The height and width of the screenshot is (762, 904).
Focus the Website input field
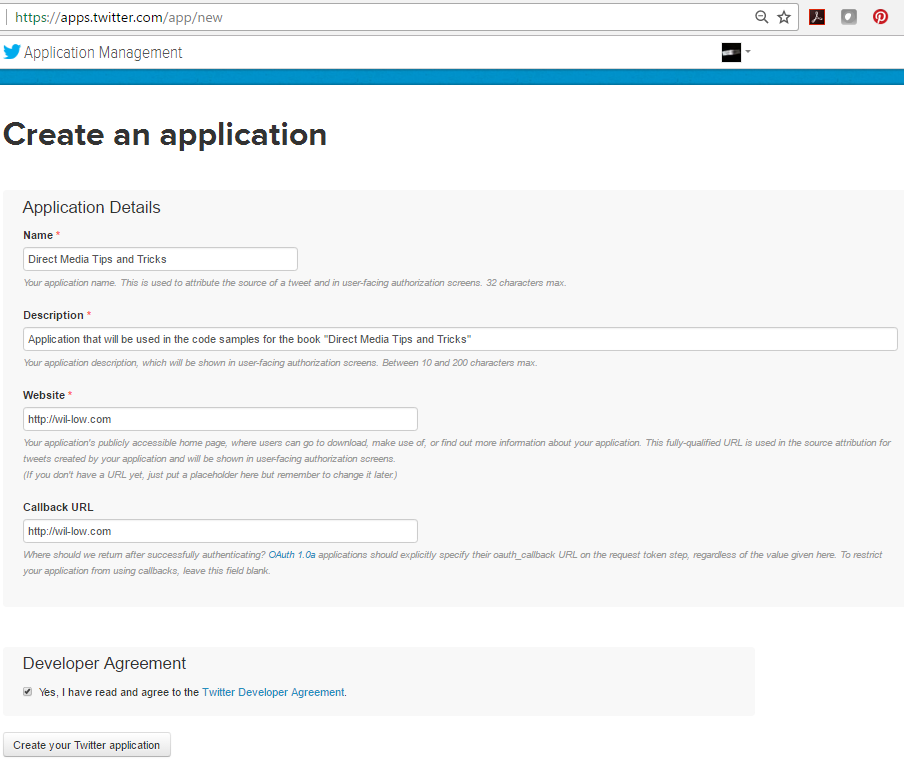click(220, 419)
